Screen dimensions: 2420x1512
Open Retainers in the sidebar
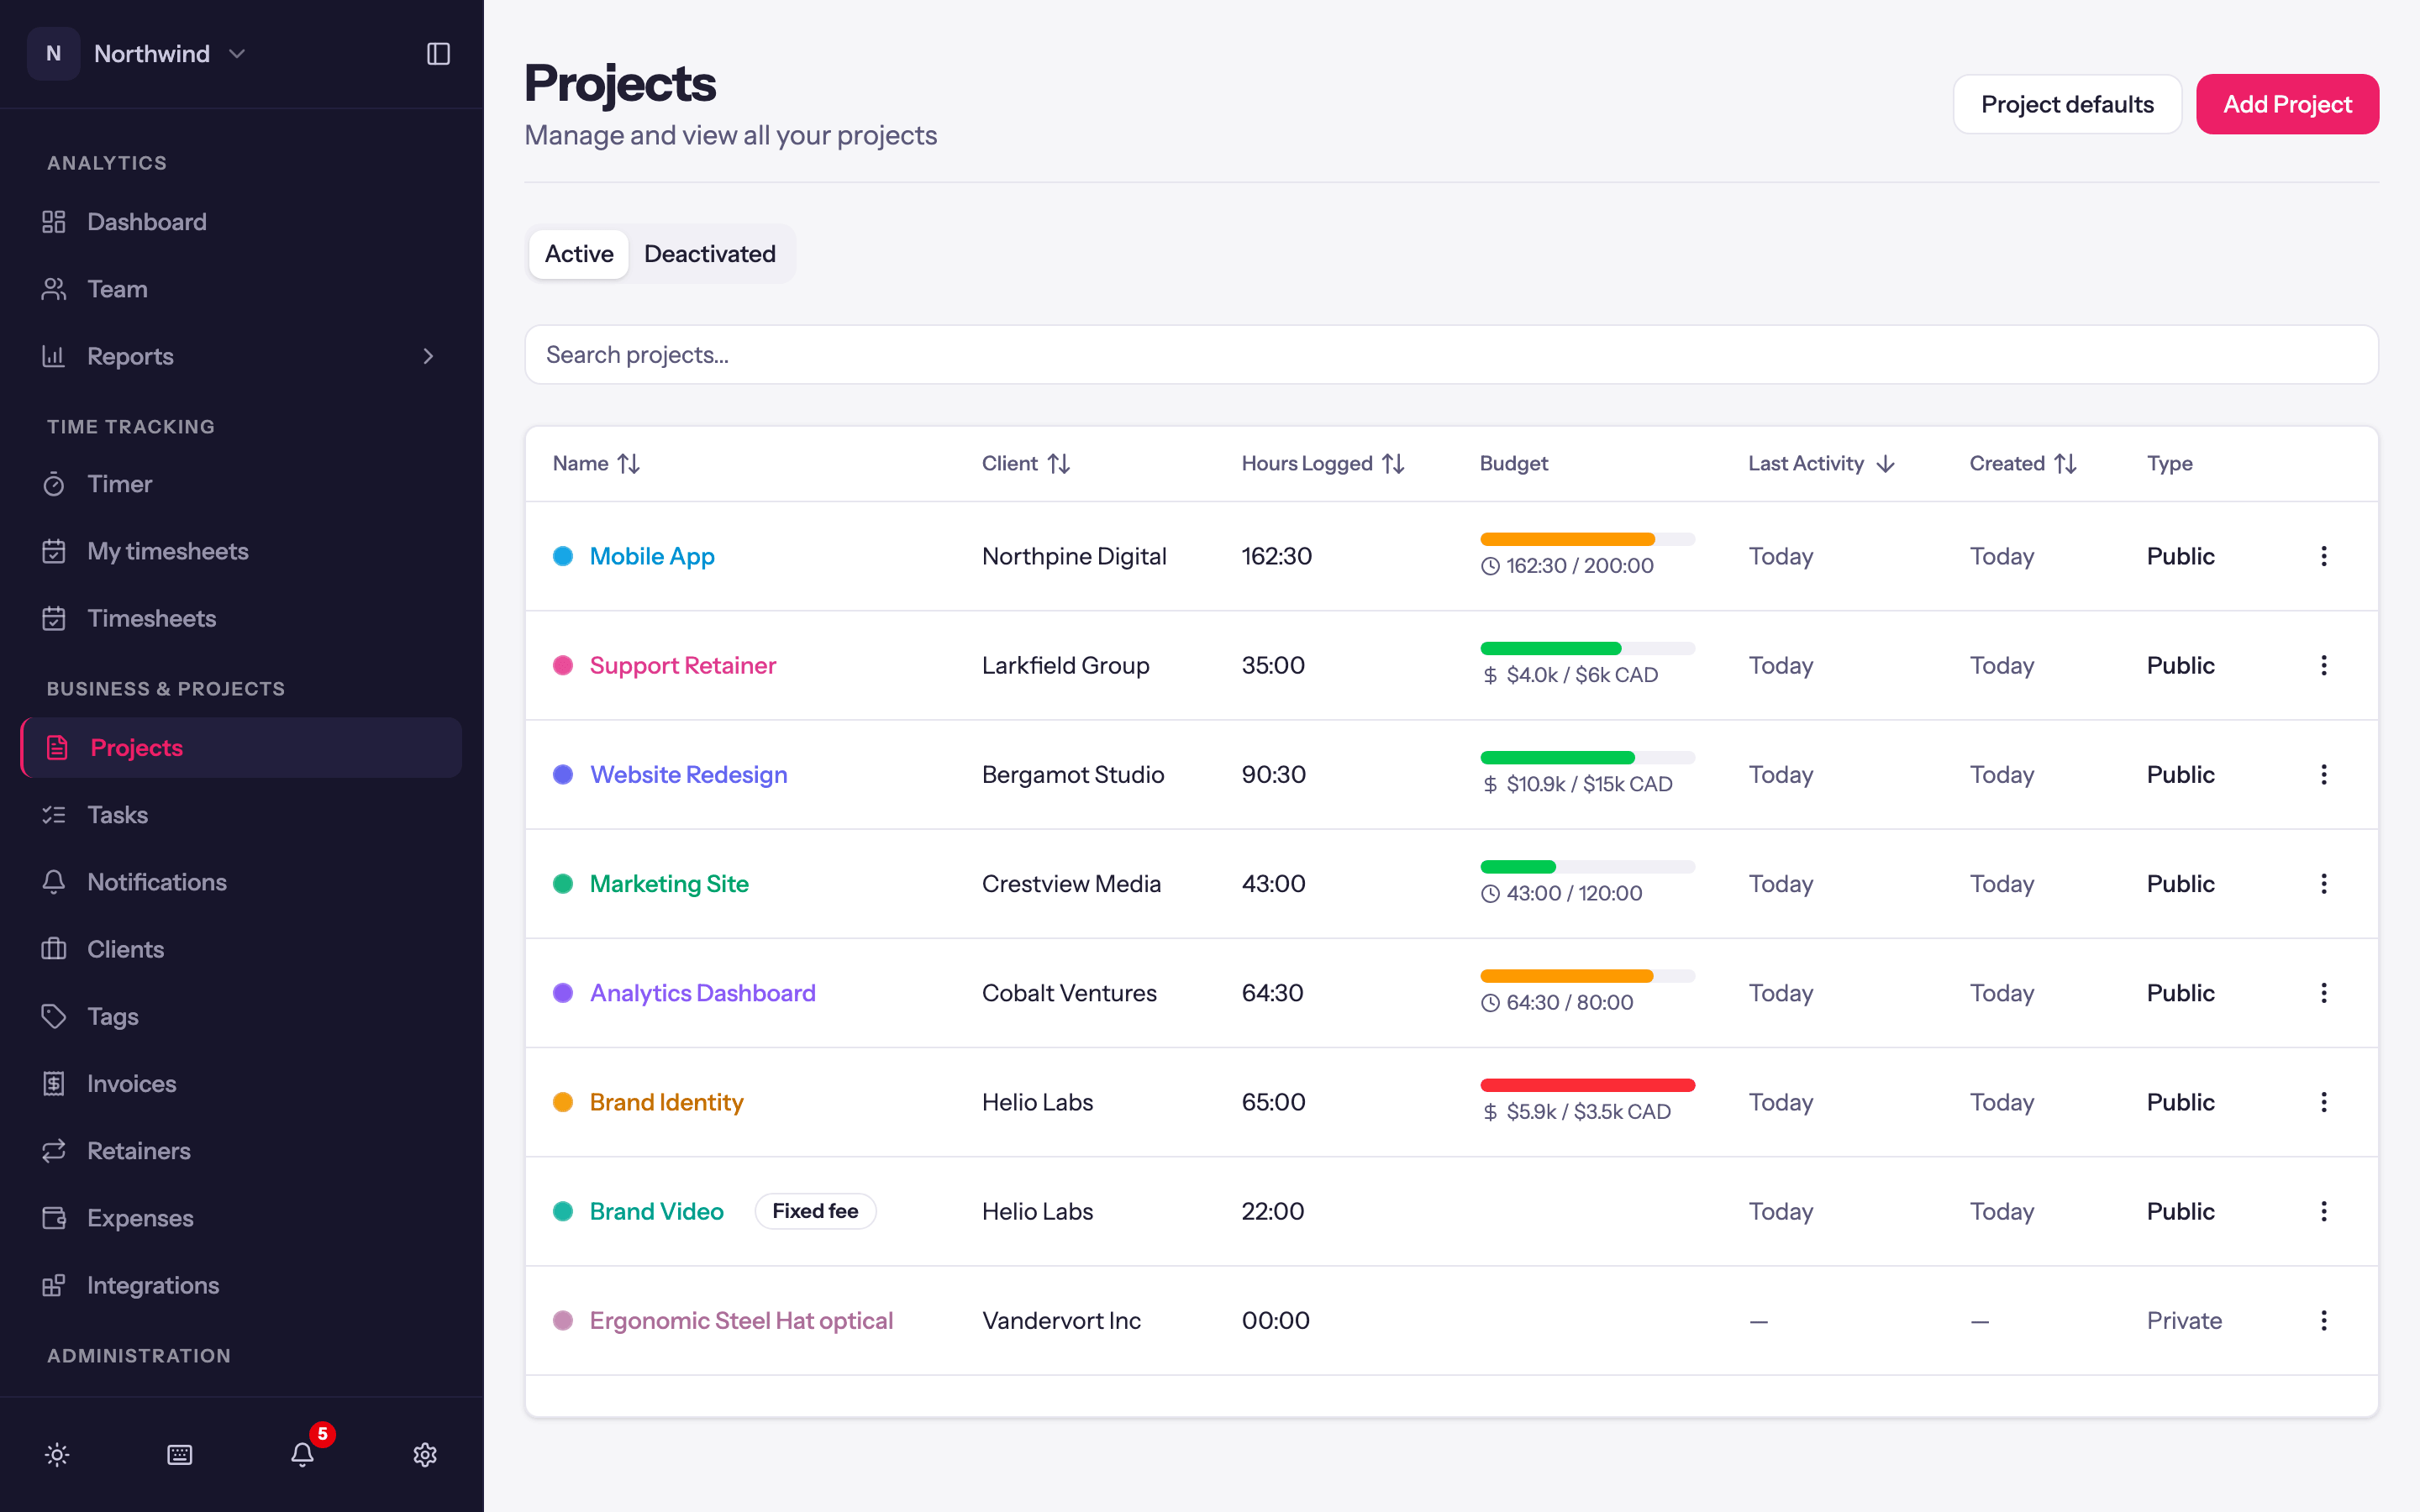241,1150
